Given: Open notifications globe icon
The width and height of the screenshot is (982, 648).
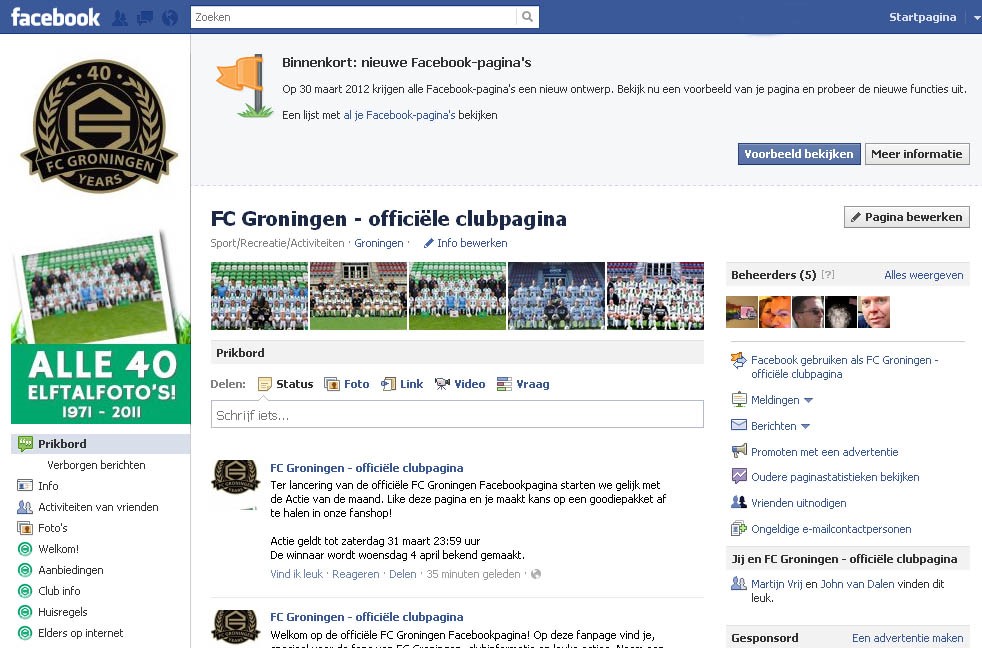Looking at the screenshot, I should 170,18.
